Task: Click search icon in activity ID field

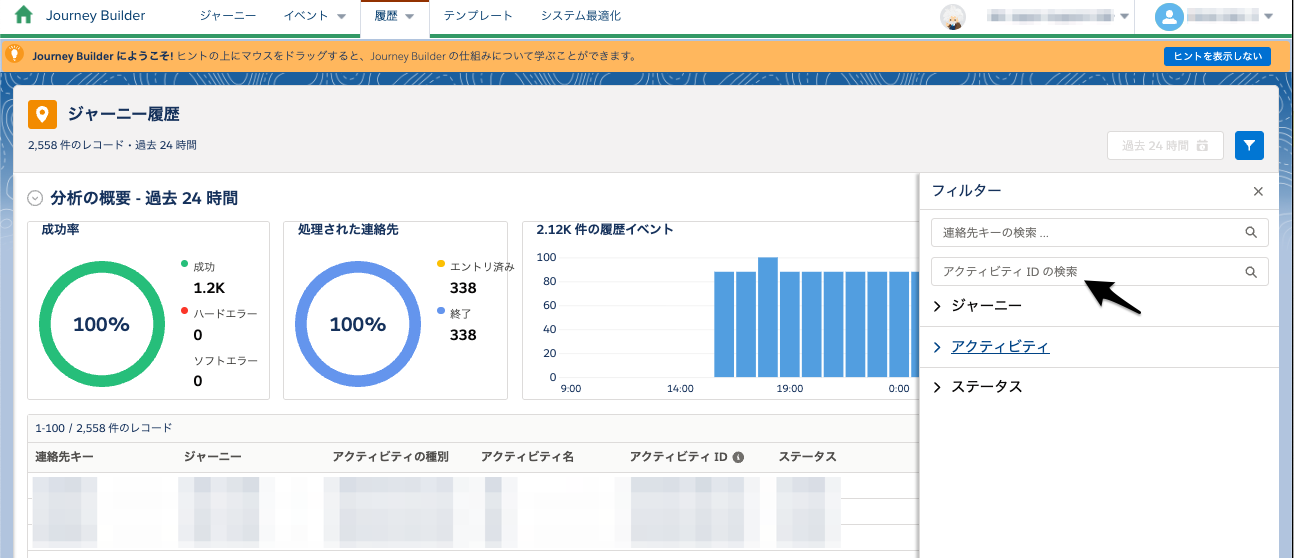Action: [x=1251, y=272]
